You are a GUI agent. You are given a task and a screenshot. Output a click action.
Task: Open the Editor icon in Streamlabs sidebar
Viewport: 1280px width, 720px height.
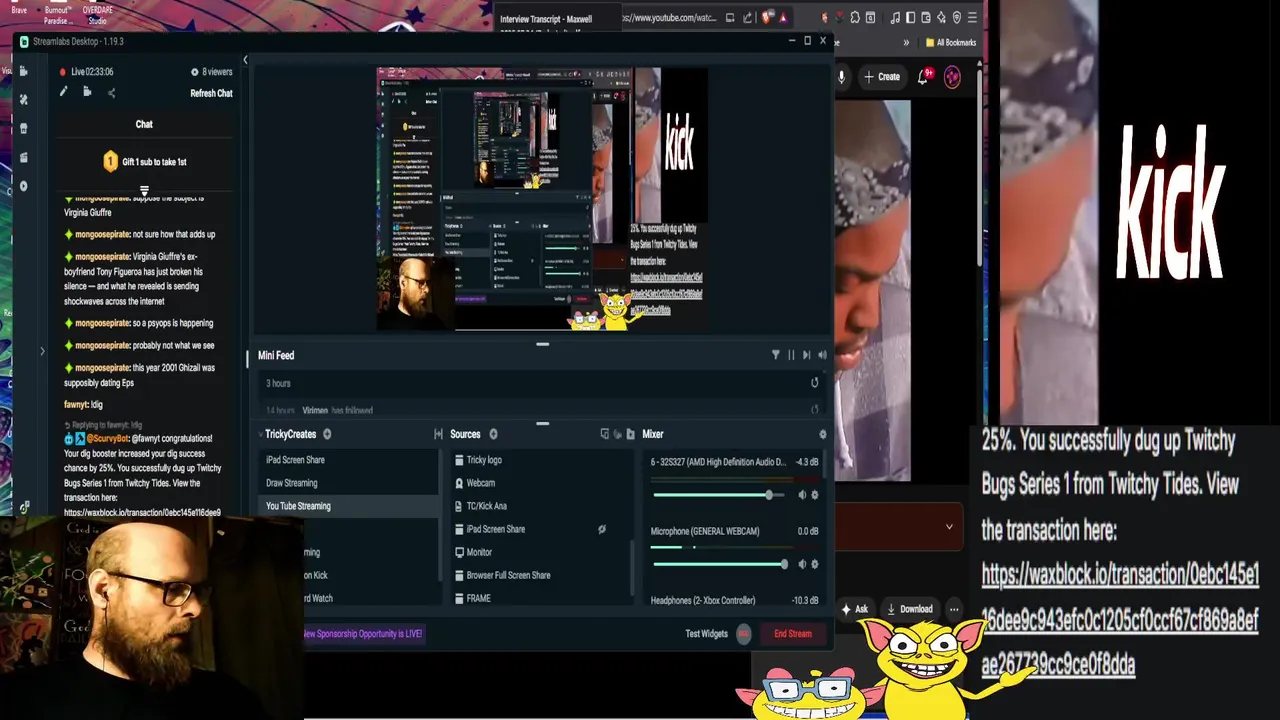(x=24, y=71)
